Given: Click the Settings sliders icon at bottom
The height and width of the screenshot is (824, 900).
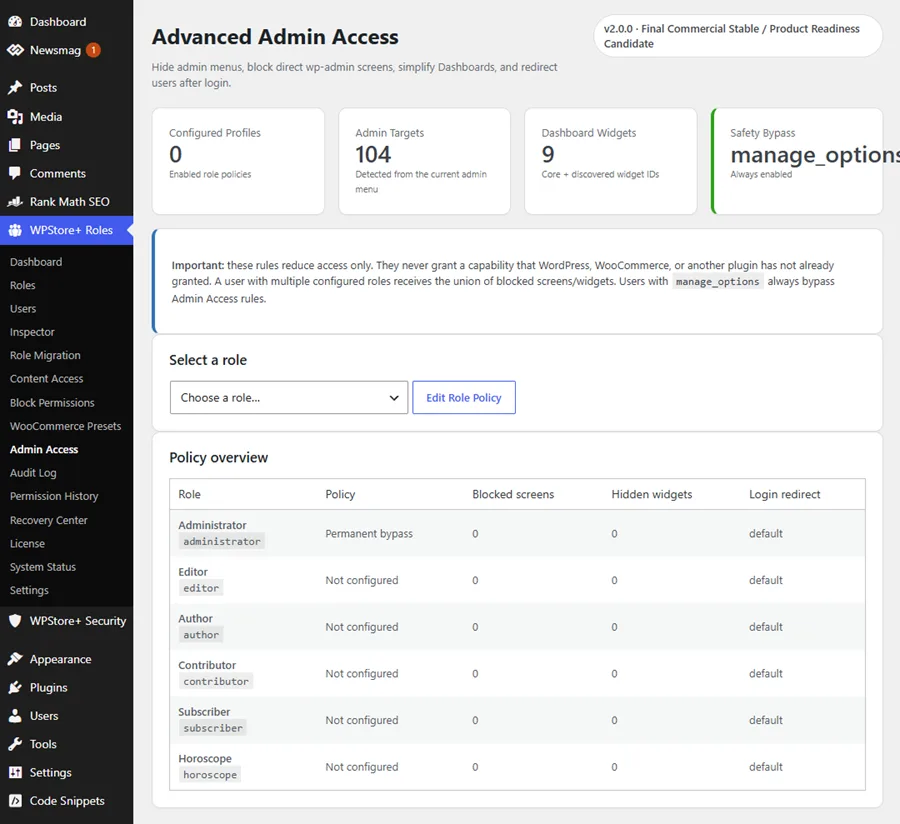Looking at the screenshot, I should pos(15,772).
